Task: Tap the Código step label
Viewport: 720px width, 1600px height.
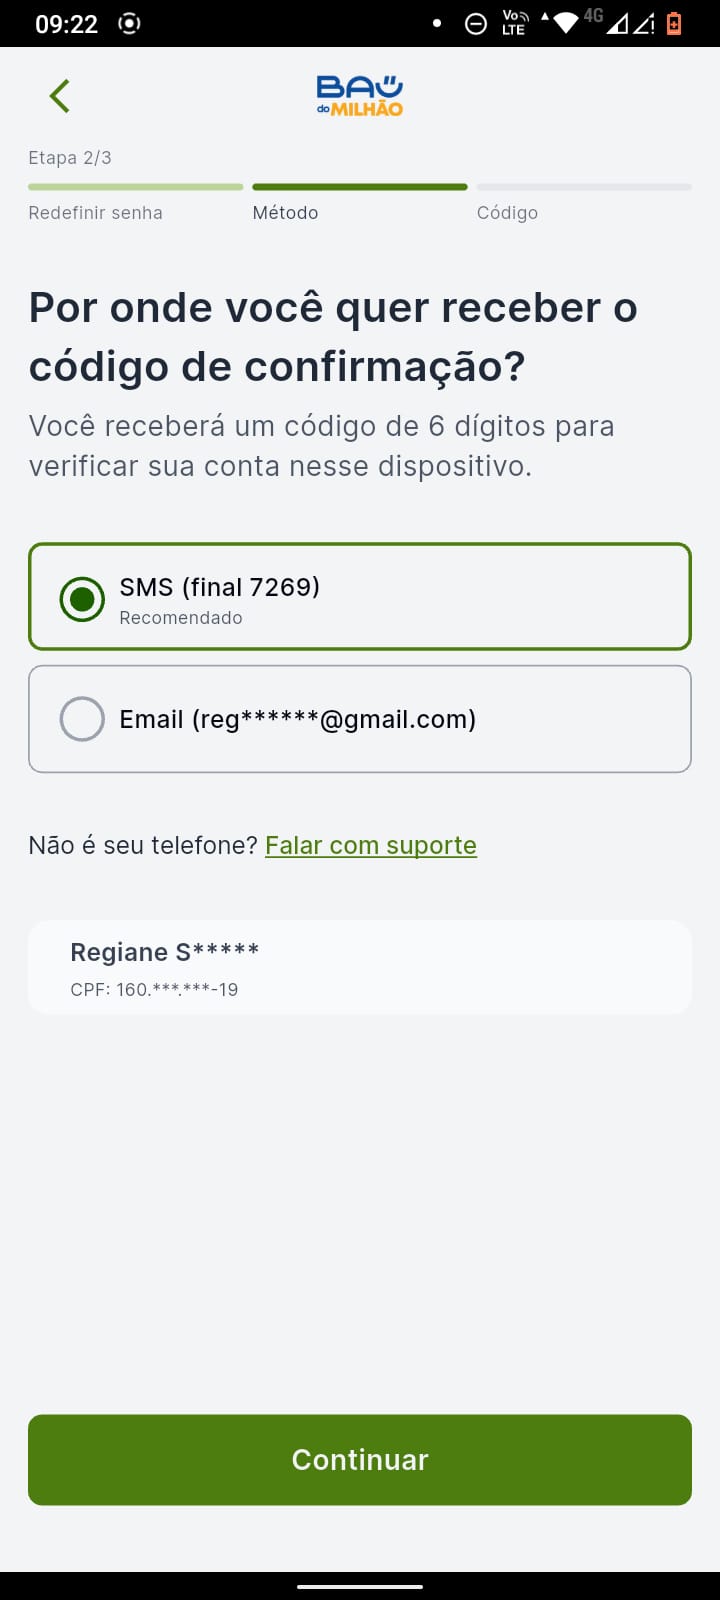Action: point(507,213)
